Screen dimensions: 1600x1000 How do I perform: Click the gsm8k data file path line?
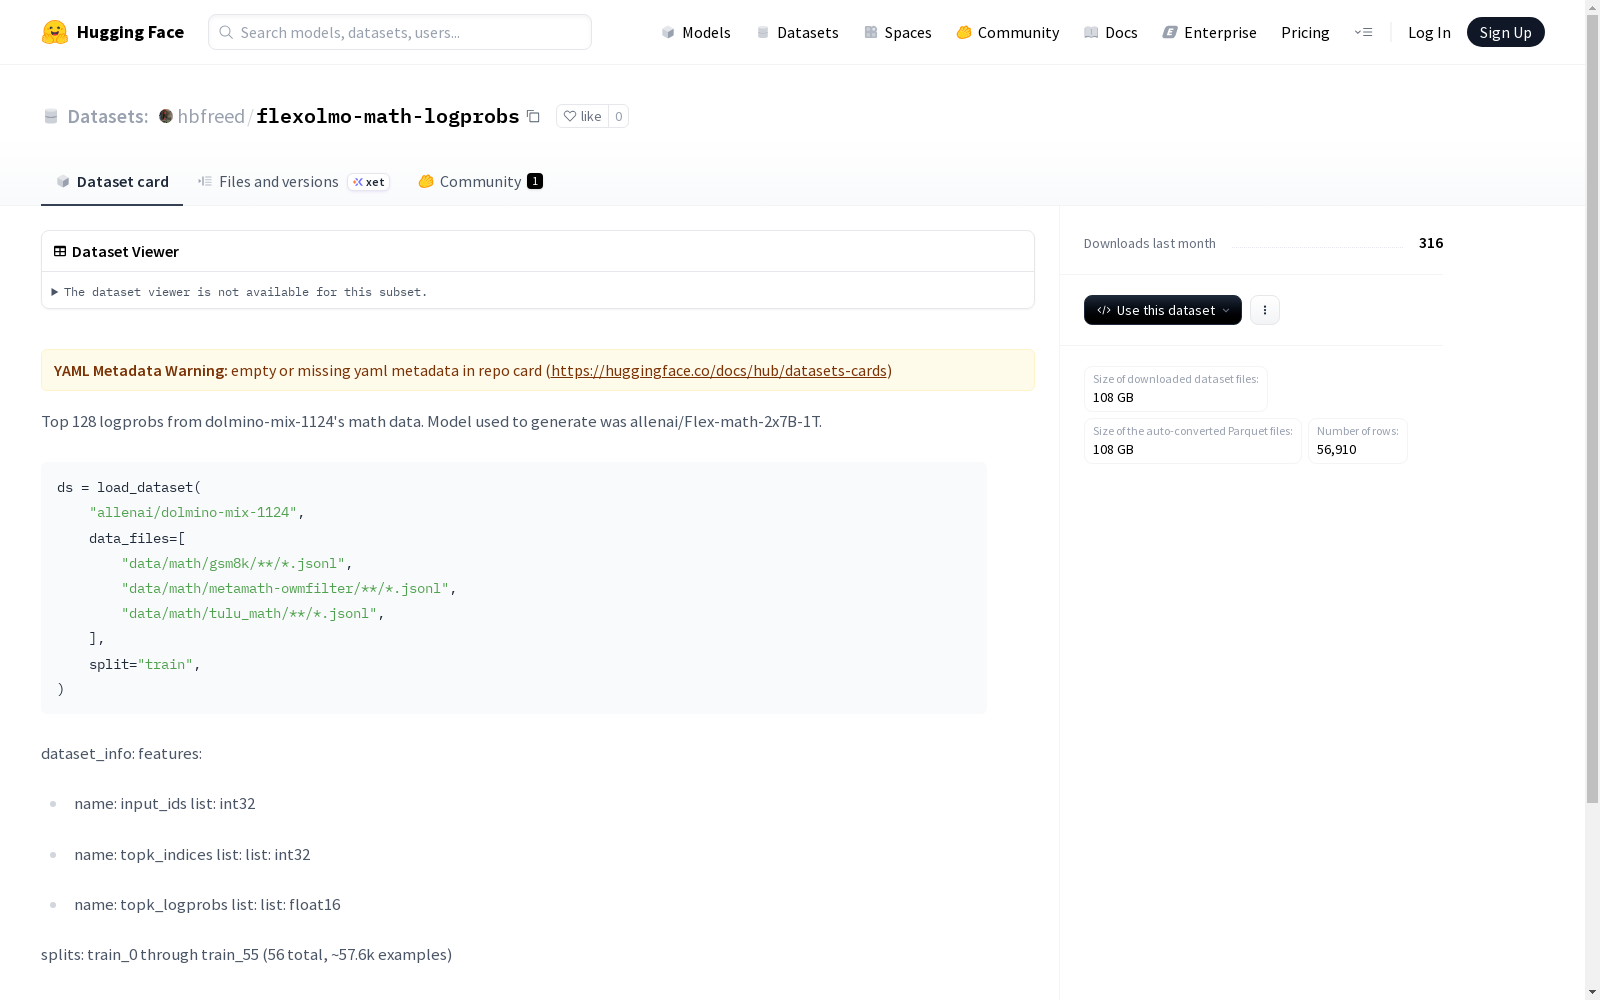[237, 563]
